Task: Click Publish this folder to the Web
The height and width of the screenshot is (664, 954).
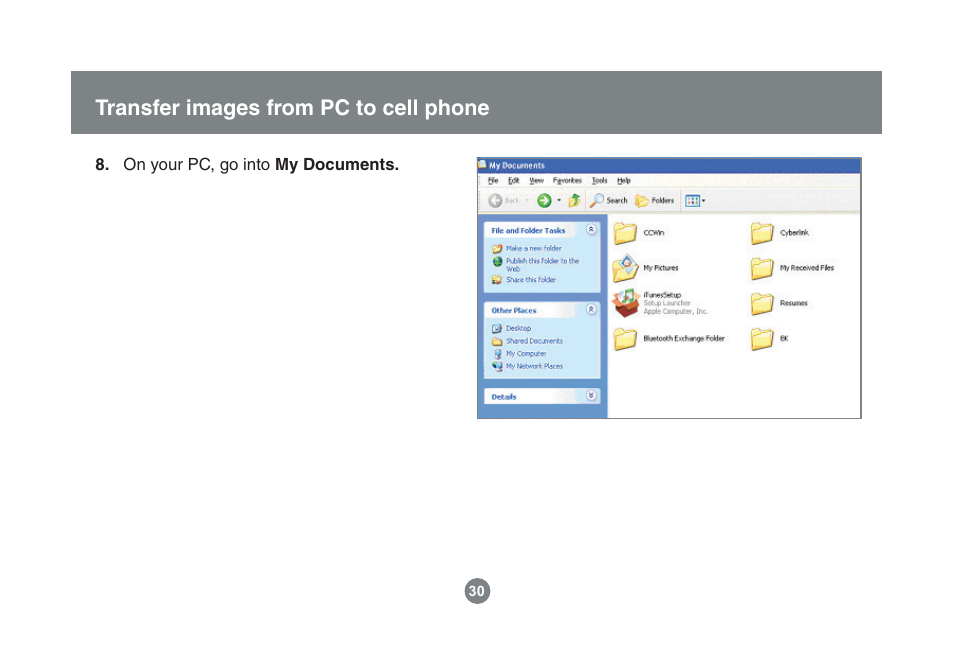Action: [x=542, y=264]
